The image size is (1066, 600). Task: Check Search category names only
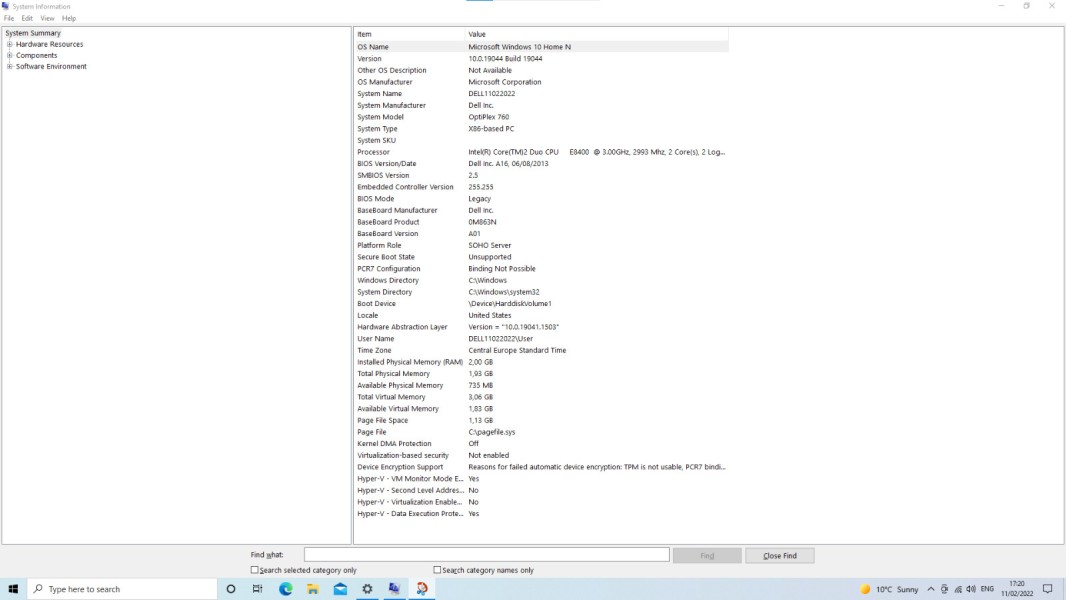(x=437, y=568)
